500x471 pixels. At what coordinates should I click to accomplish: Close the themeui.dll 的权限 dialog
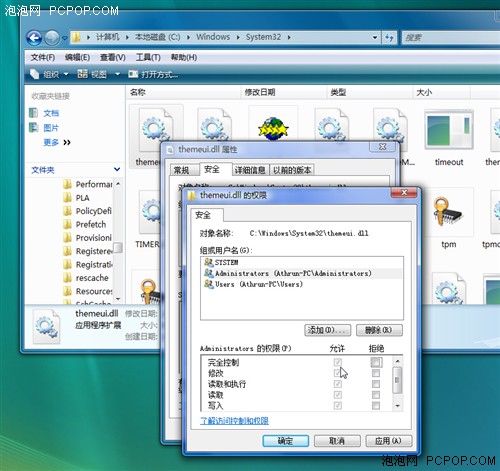coord(404,193)
